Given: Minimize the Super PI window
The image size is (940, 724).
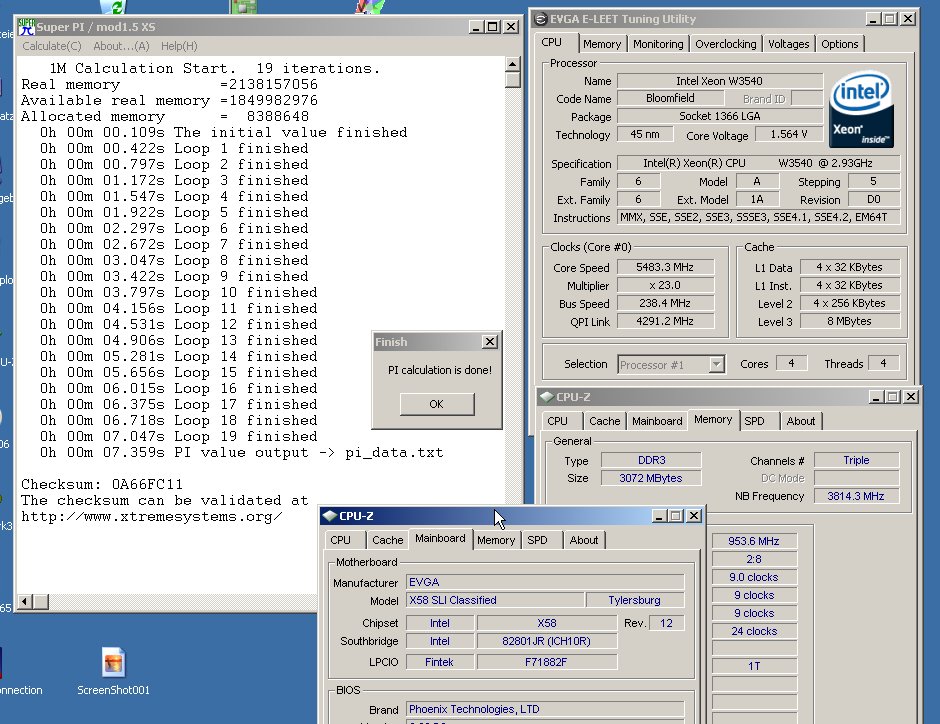Looking at the screenshot, I should [x=476, y=27].
